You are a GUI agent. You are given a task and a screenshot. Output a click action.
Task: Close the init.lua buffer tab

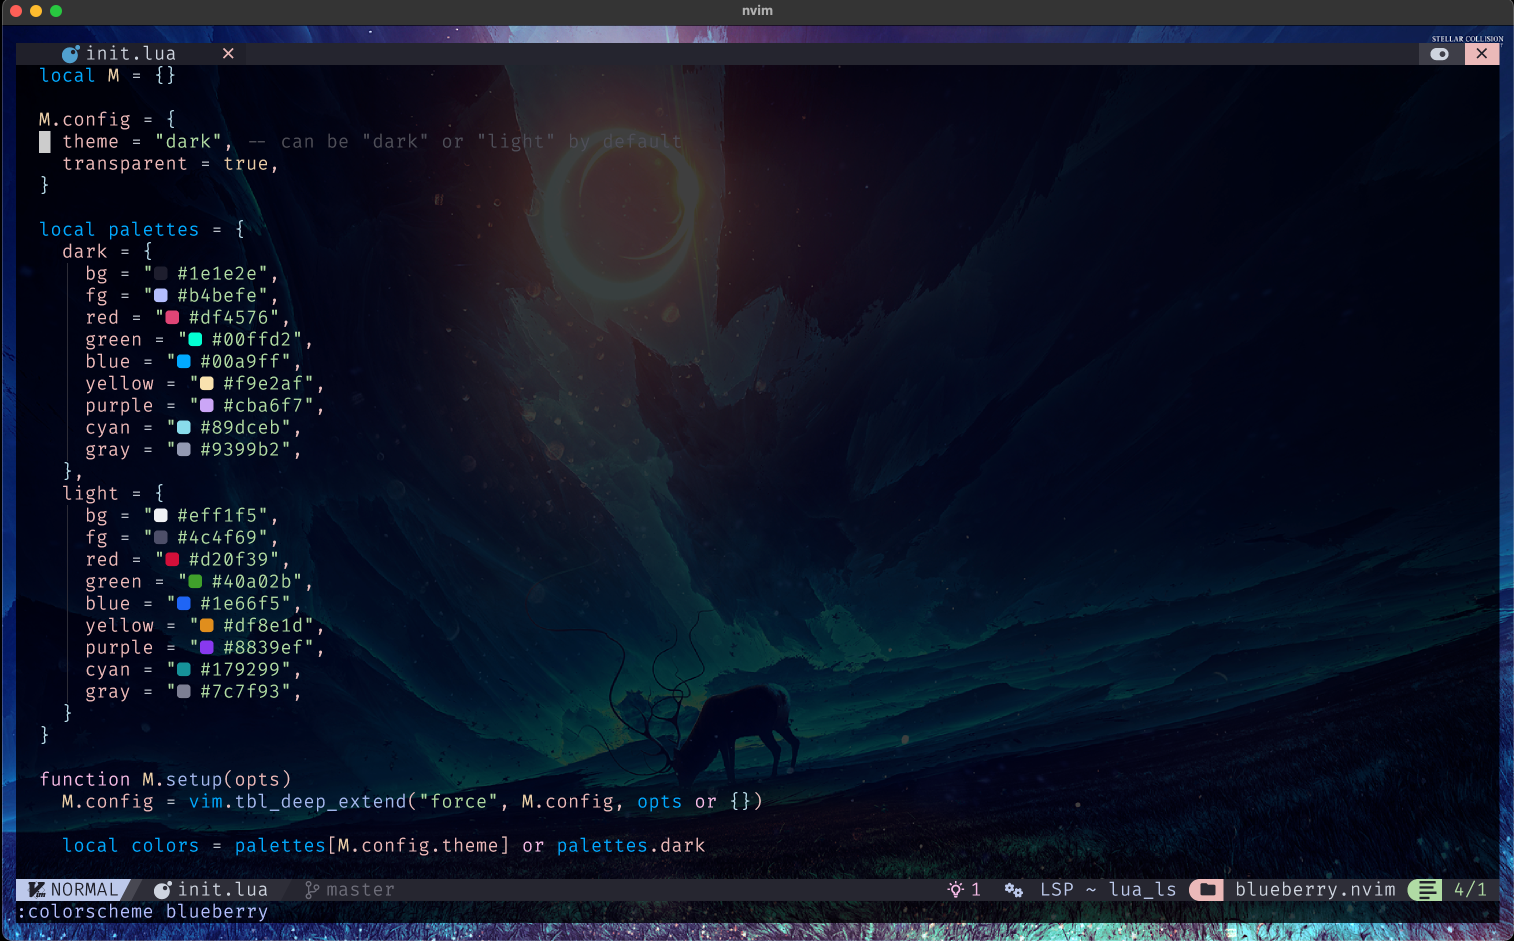click(228, 54)
